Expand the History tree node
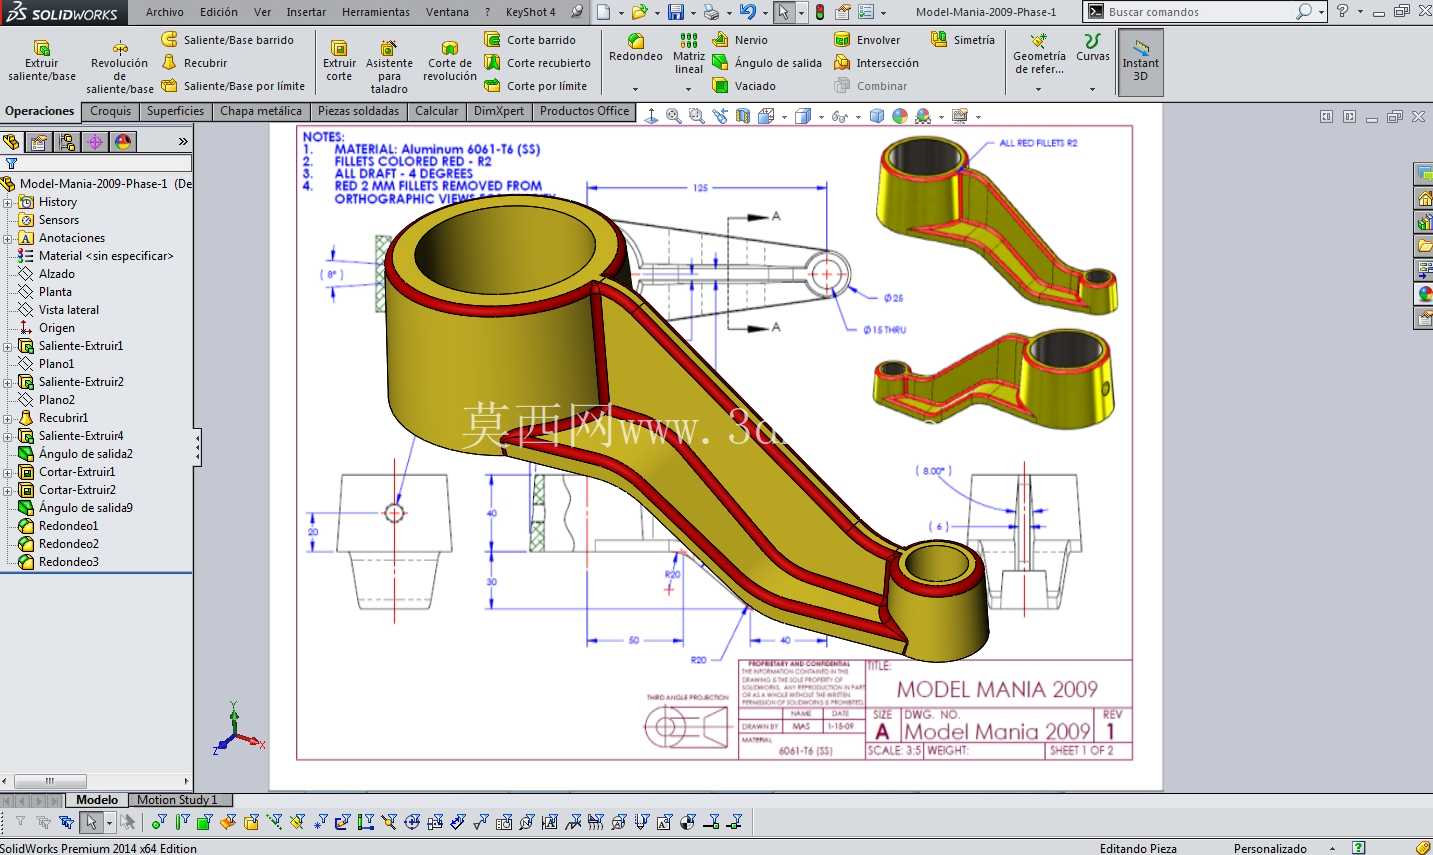Viewport: 1433px width, 855px height. pyautogui.click(x=8, y=202)
